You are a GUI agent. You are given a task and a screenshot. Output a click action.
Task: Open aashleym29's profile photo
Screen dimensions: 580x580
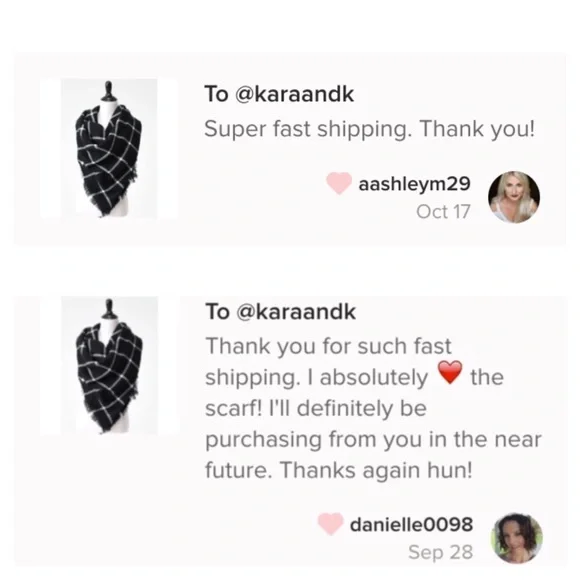[x=514, y=197]
